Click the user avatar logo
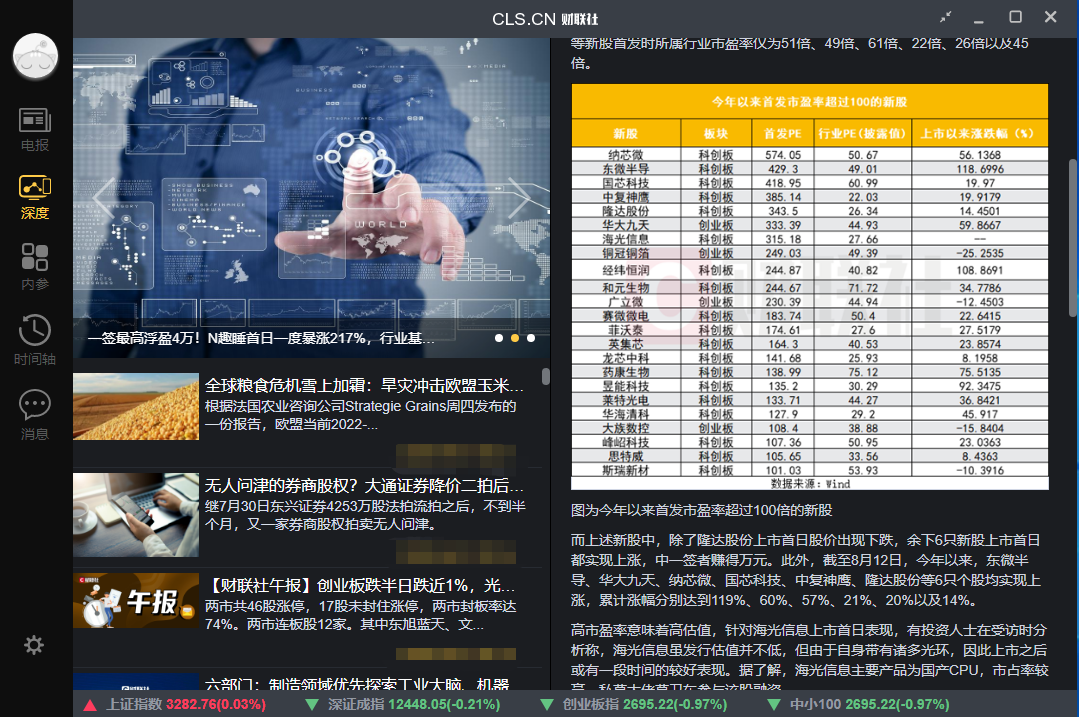1079x717 pixels. pyautogui.click(x=35, y=56)
